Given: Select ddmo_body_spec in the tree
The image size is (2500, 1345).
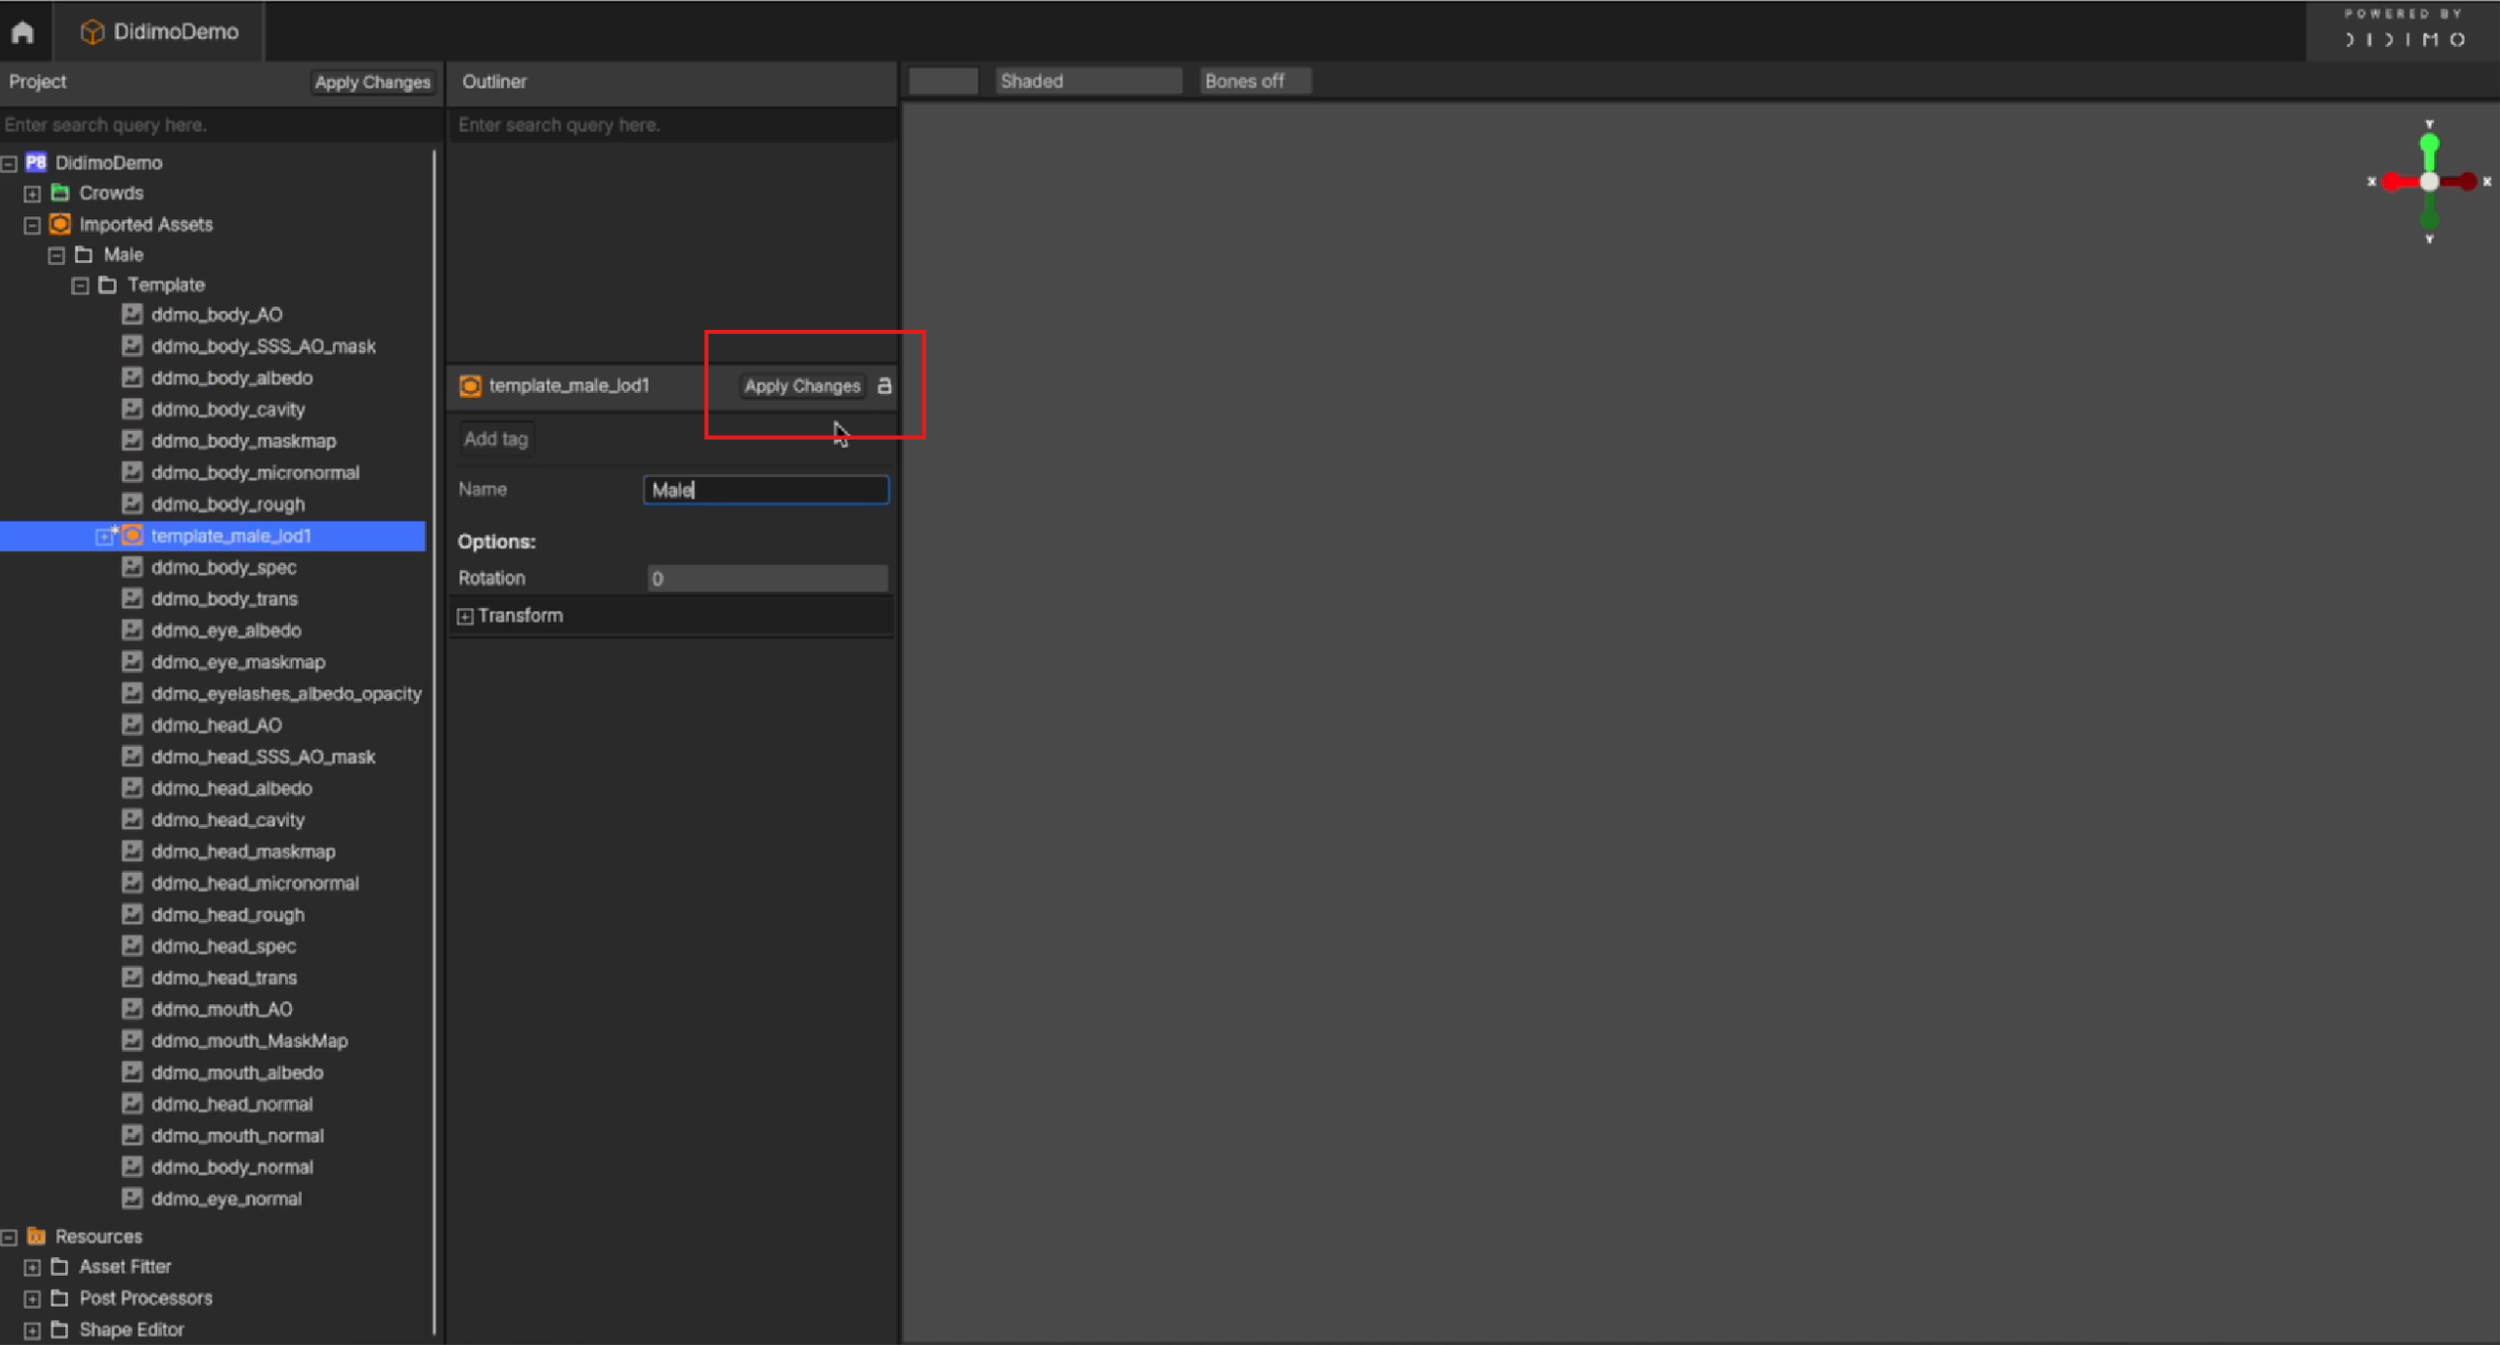Looking at the screenshot, I should (224, 567).
